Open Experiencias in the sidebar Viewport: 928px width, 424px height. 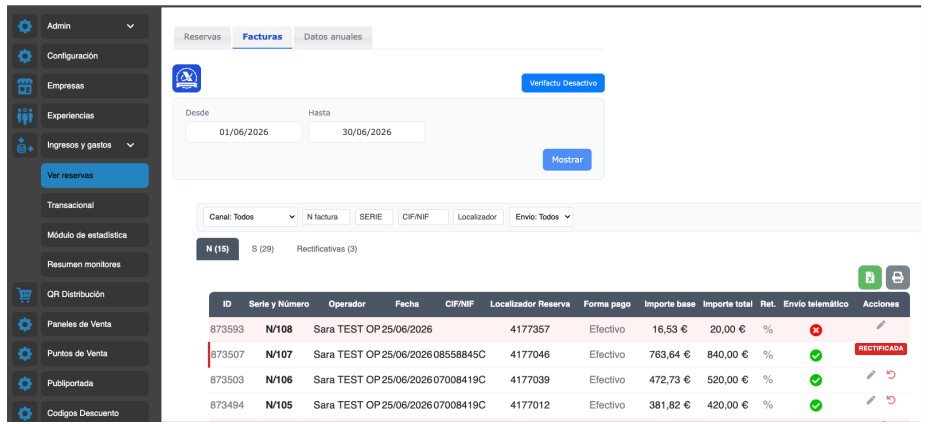click(x=95, y=115)
